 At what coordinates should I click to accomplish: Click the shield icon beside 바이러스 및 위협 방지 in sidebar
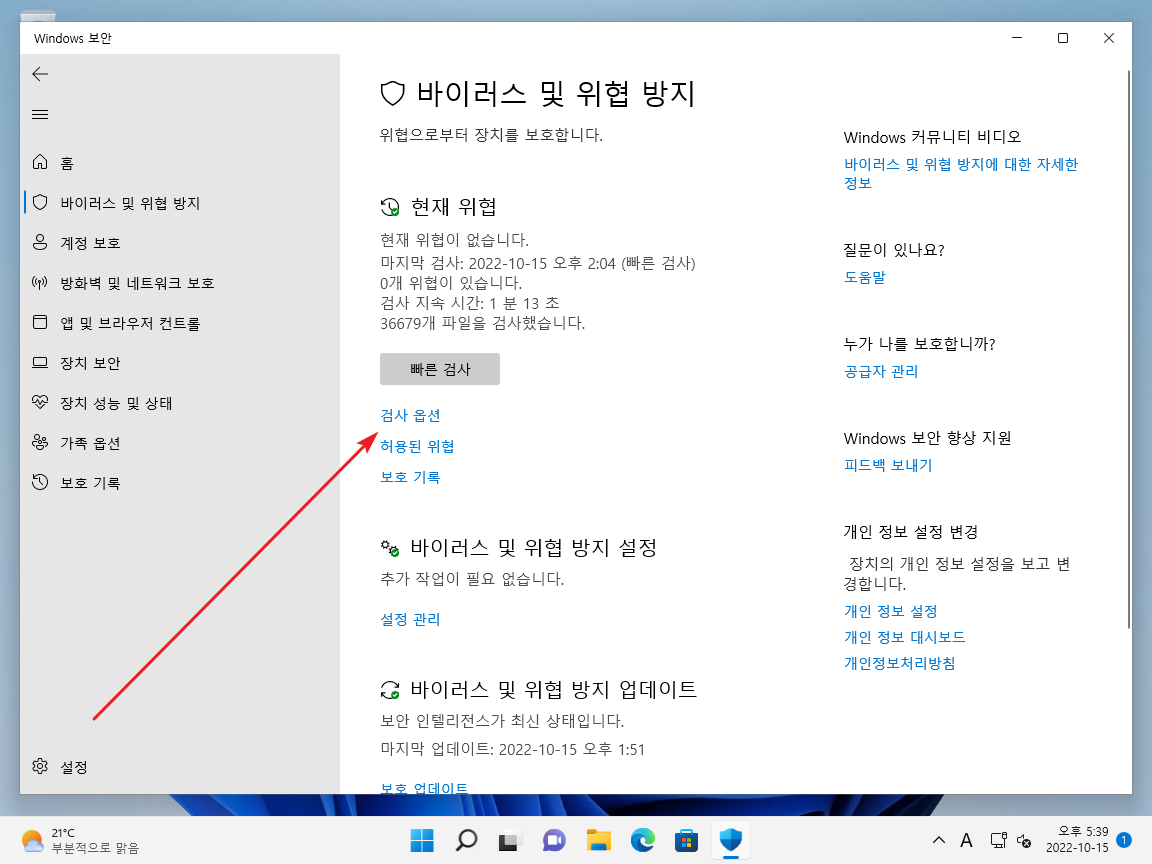click(40, 202)
